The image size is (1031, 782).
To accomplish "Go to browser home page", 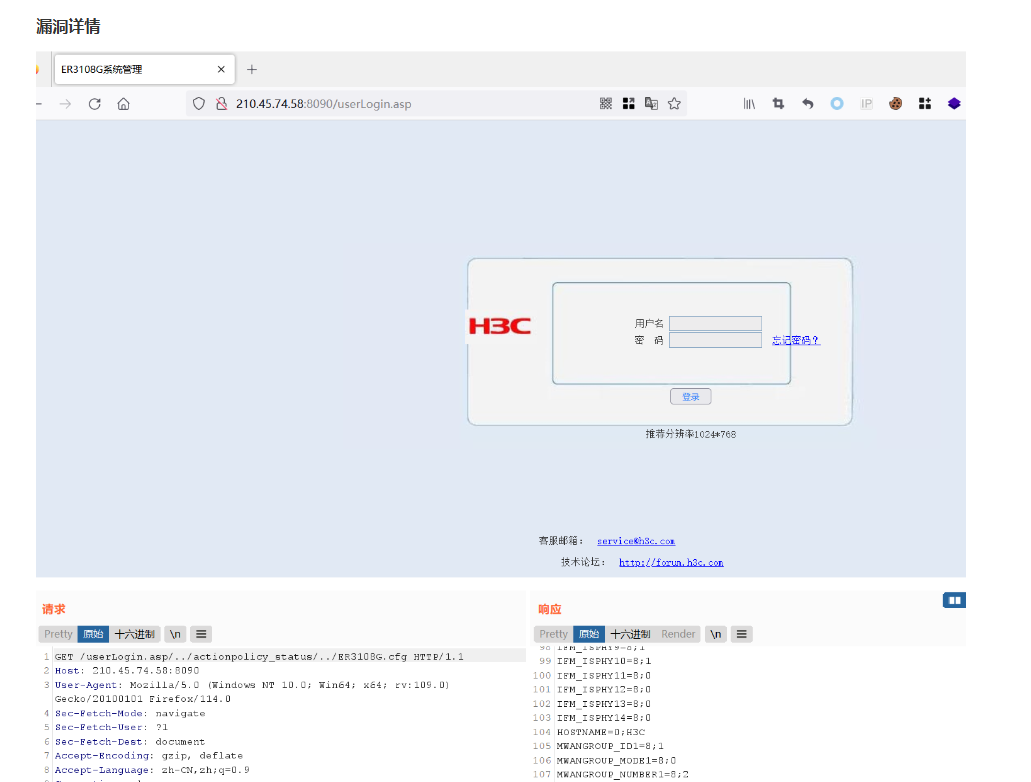I will 124,104.
